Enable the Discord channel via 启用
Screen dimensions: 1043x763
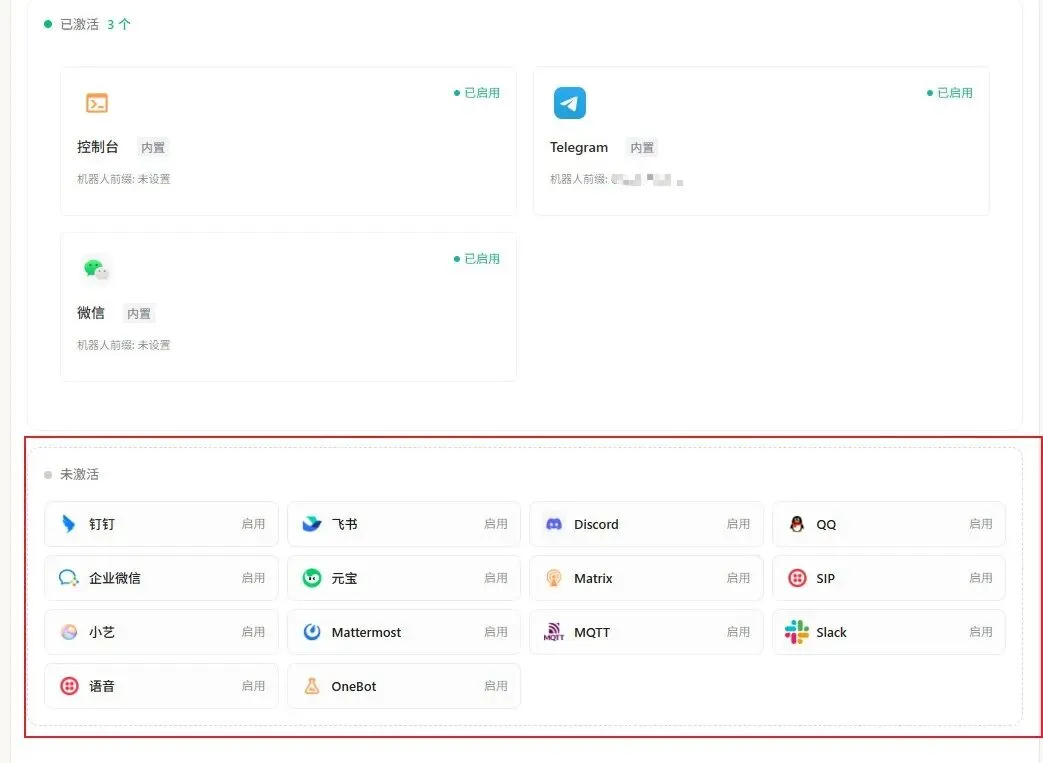pyautogui.click(x=738, y=524)
